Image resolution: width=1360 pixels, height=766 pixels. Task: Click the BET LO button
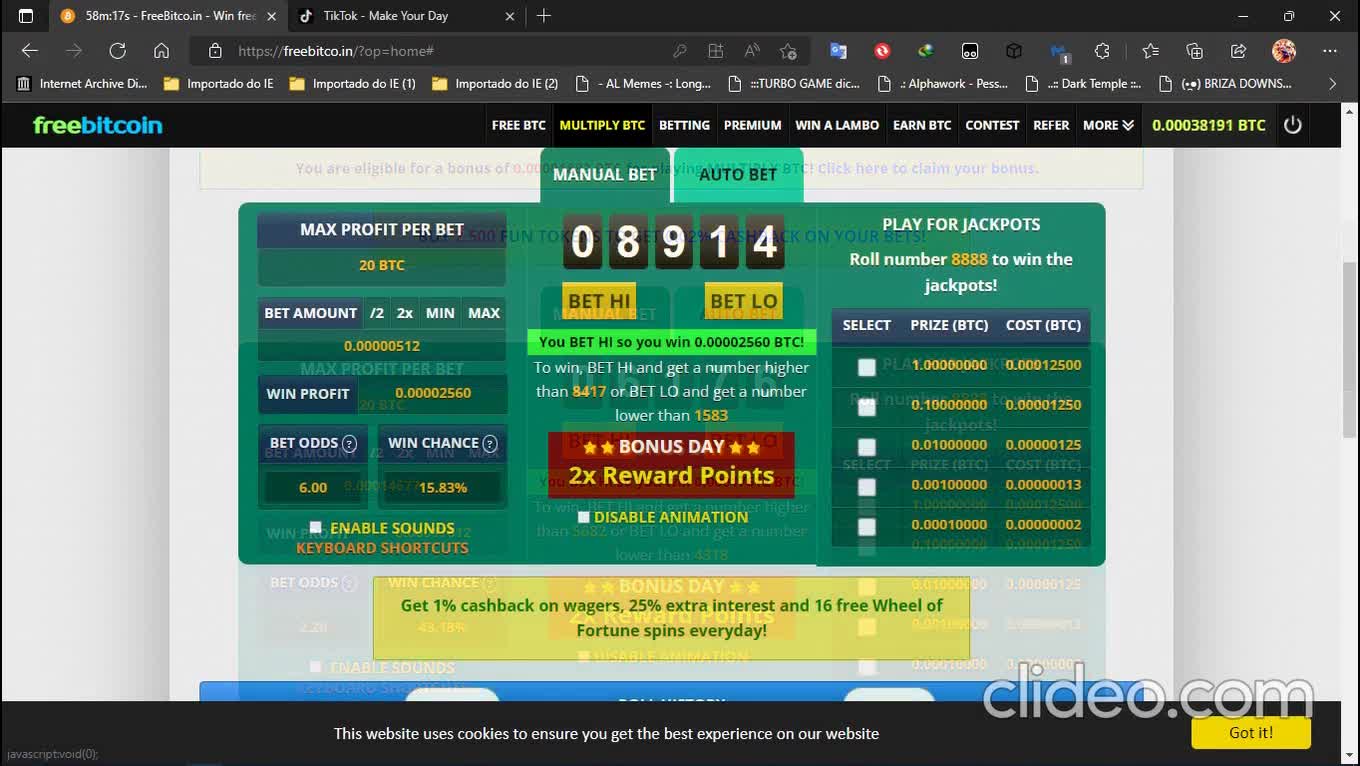click(x=743, y=301)
